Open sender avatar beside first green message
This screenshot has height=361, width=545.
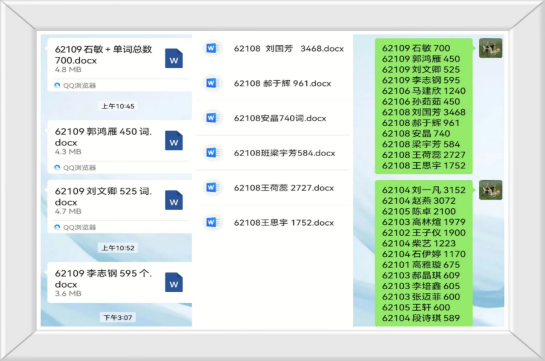[490, 48]
